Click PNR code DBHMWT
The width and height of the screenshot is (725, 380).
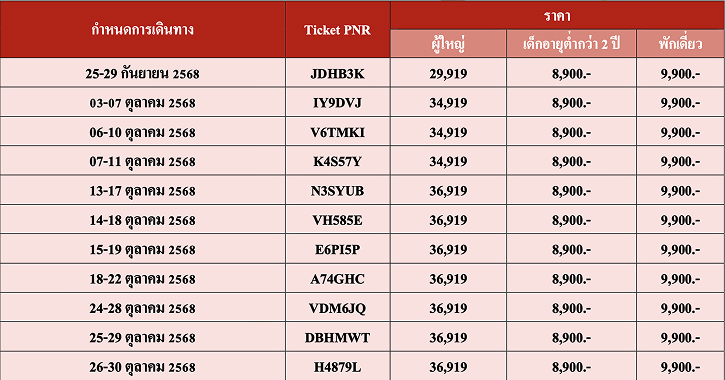338,337
